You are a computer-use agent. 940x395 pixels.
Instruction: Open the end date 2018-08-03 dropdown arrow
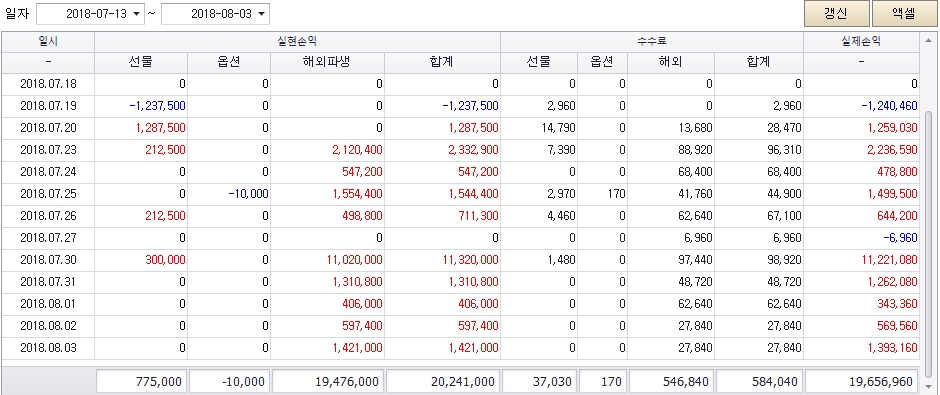tap(261, 14)
